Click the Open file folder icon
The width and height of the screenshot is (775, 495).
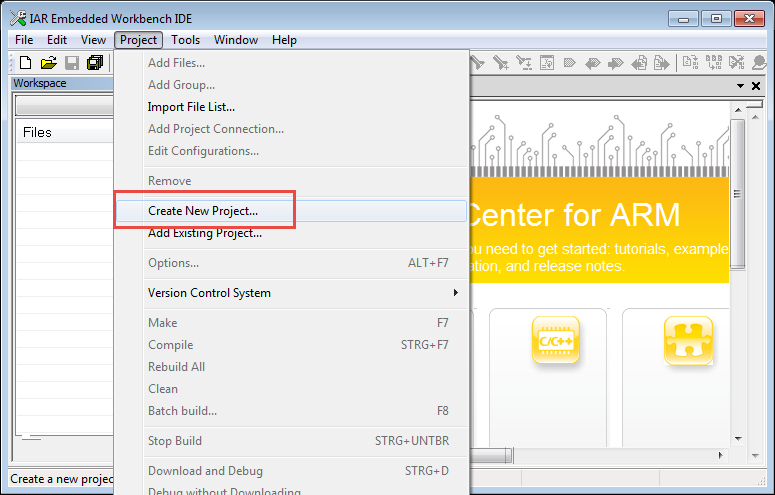[x=48, y=63]
